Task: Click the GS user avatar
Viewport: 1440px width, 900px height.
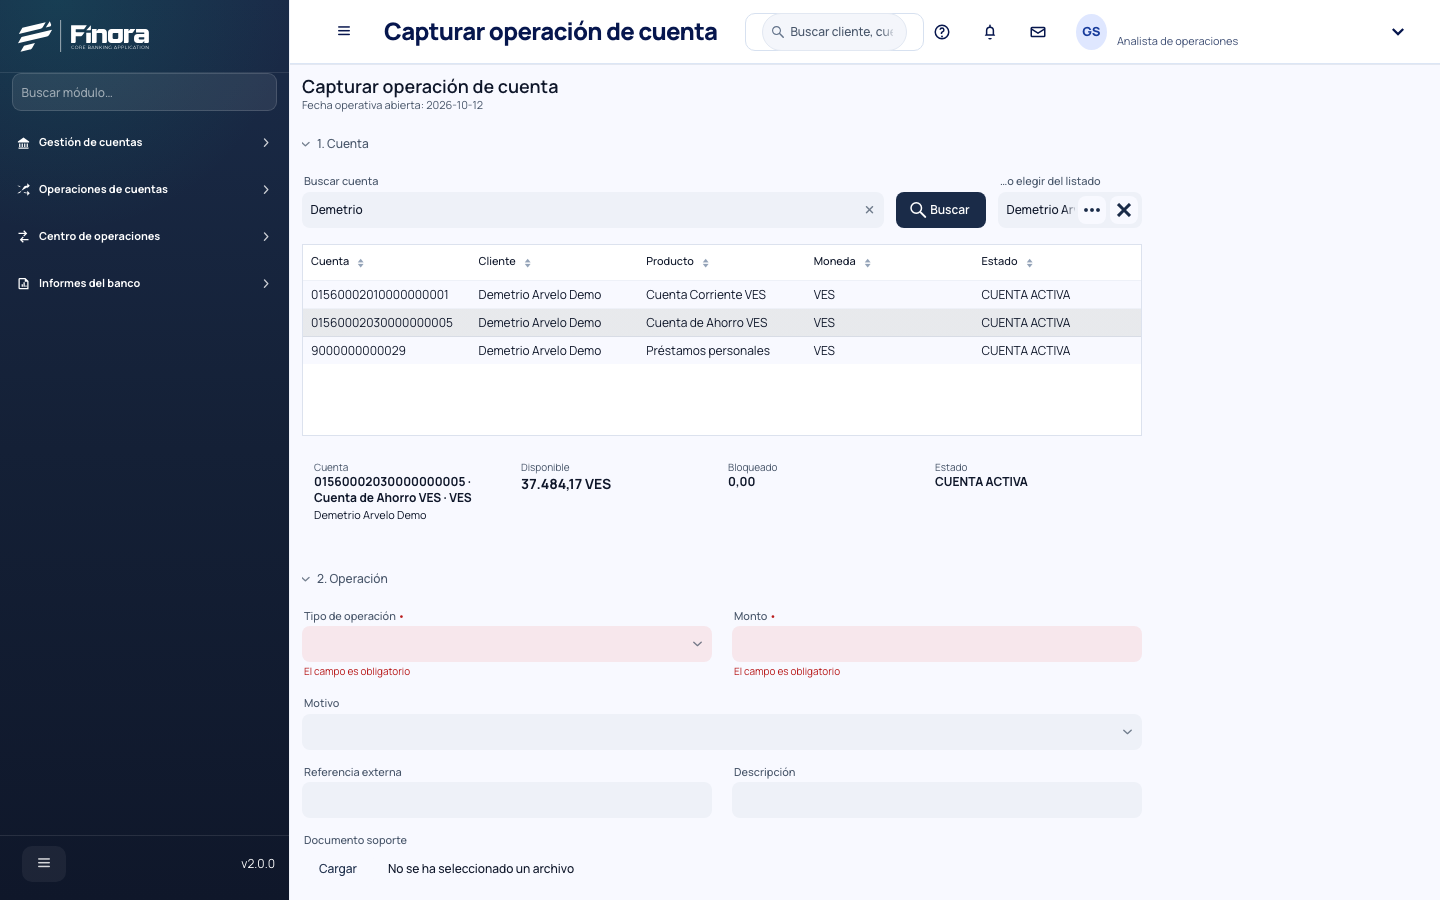Action: click(x=1091, y=32)
